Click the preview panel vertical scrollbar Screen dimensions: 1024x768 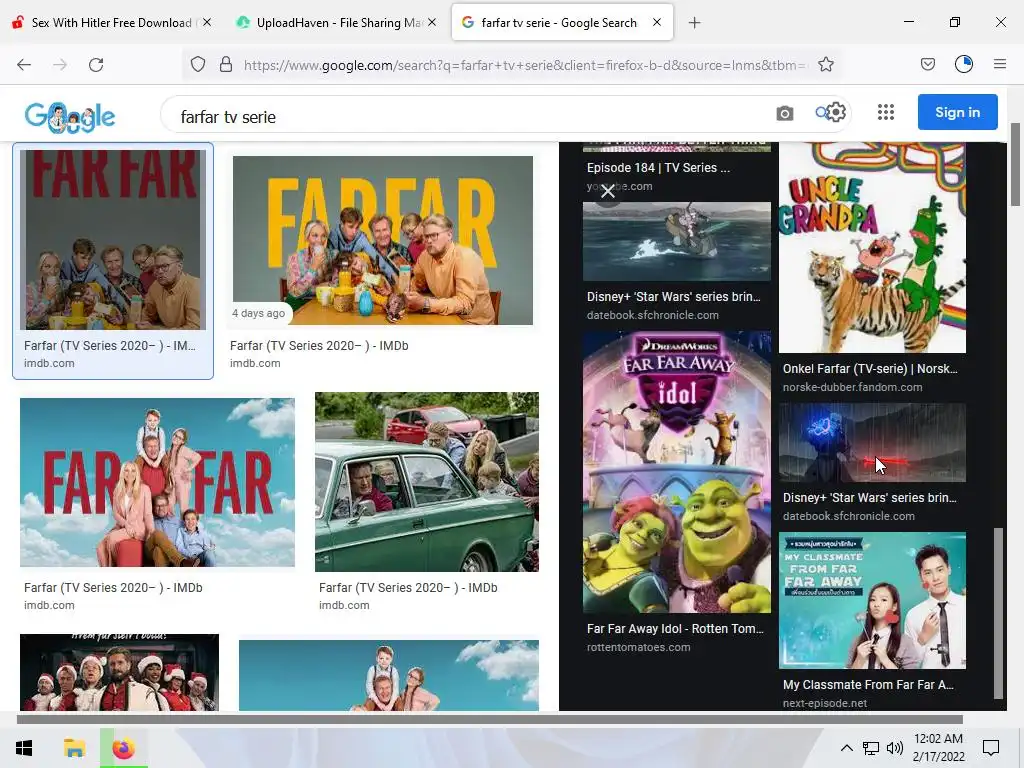point(997,614)
